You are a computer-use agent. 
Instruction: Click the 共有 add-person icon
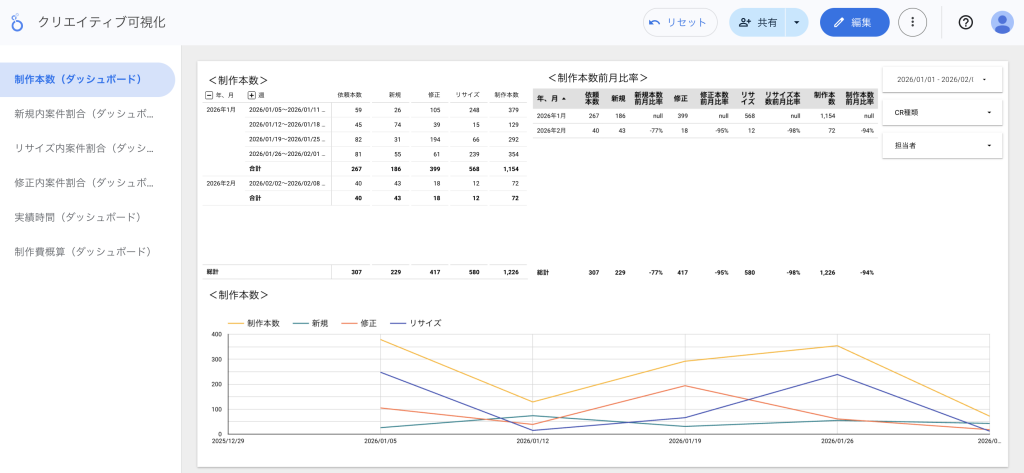point(745,22)
